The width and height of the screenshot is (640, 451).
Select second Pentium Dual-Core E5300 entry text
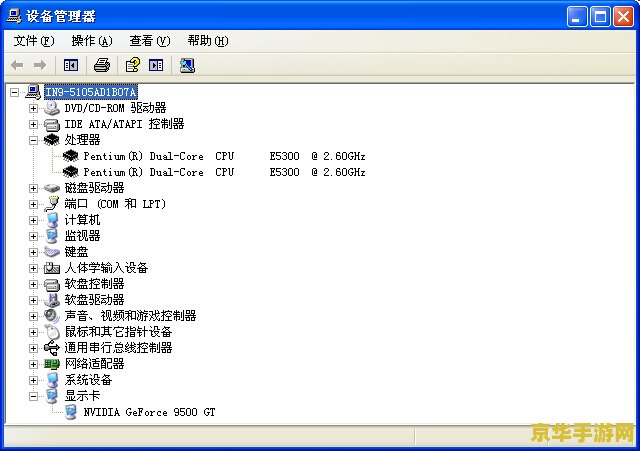coord(224,172)
